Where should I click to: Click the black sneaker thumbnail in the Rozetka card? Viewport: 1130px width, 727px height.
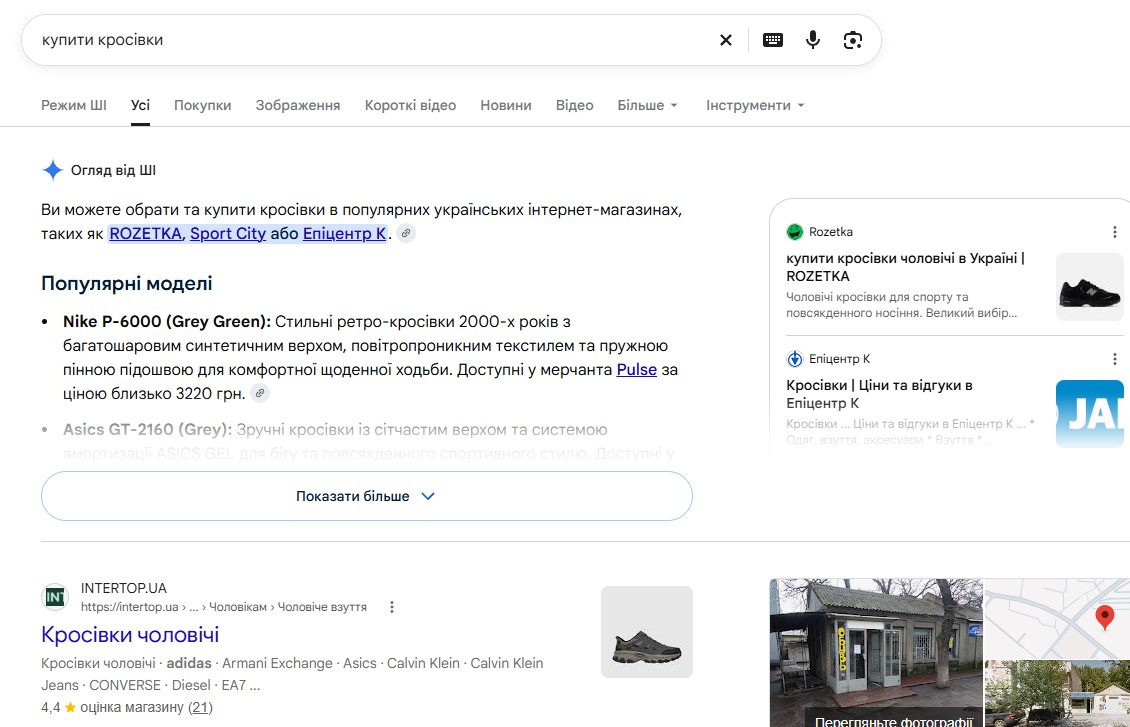[x=1090, y=287]
